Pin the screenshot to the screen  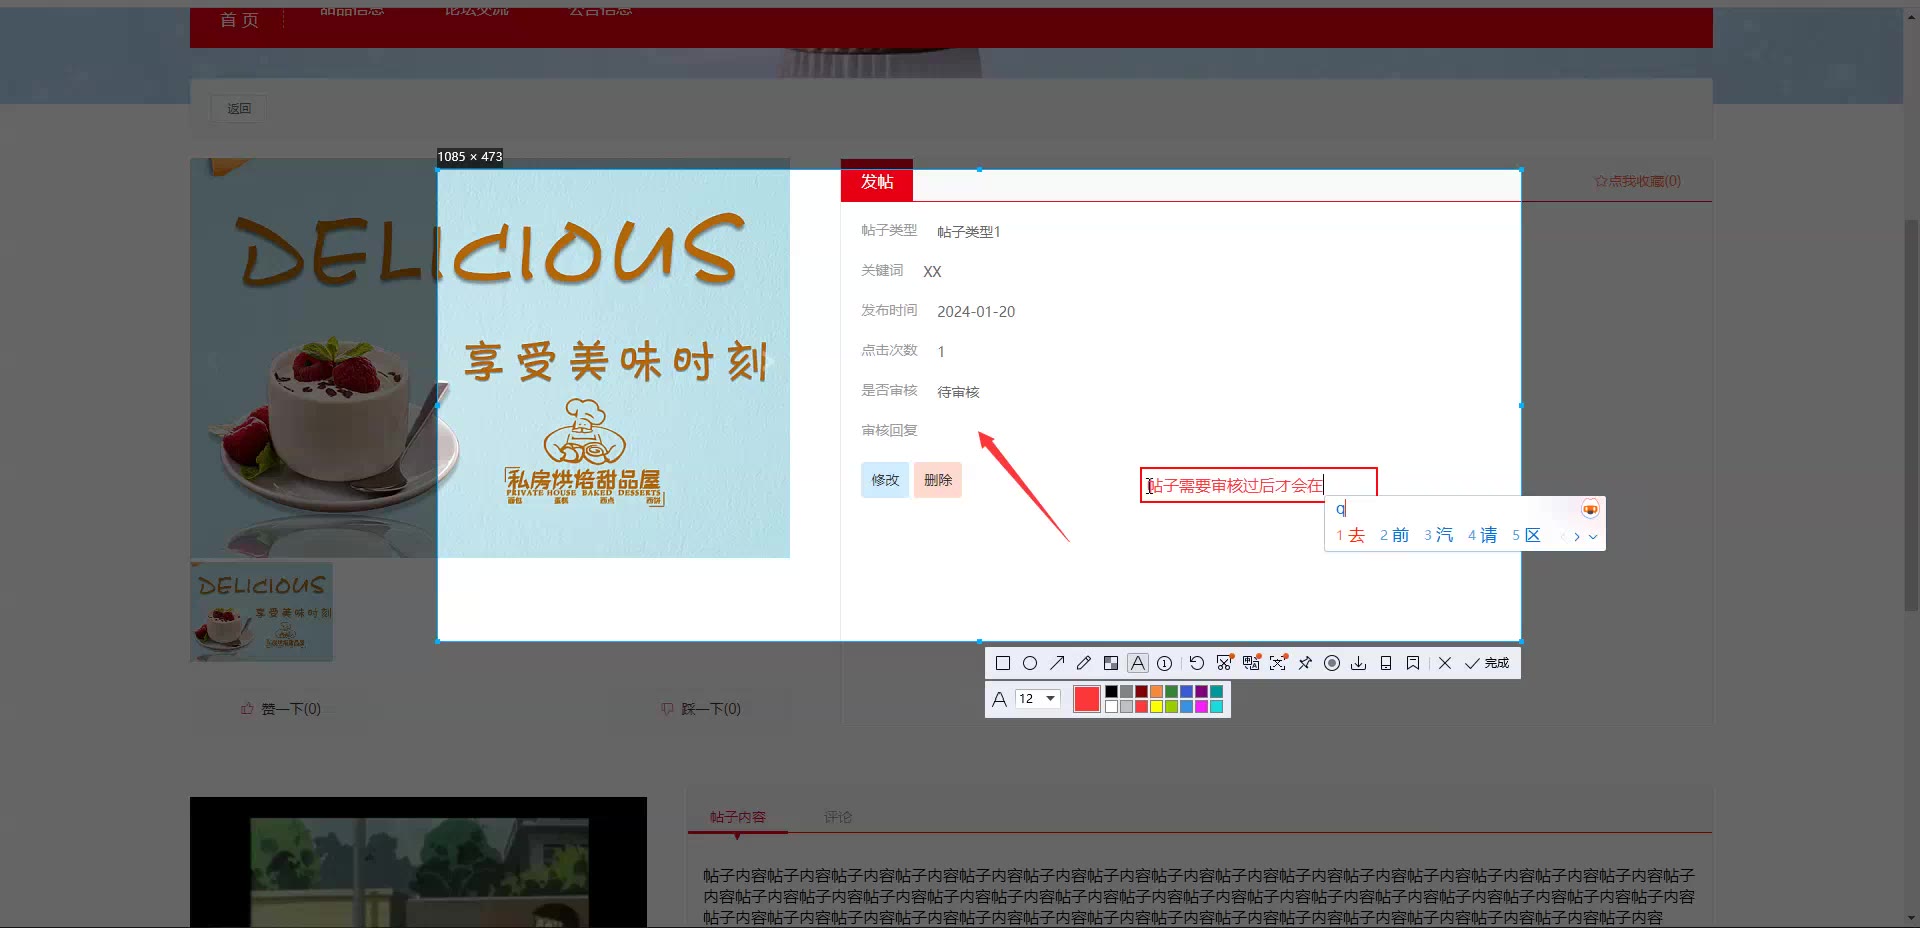point(1305,663)
